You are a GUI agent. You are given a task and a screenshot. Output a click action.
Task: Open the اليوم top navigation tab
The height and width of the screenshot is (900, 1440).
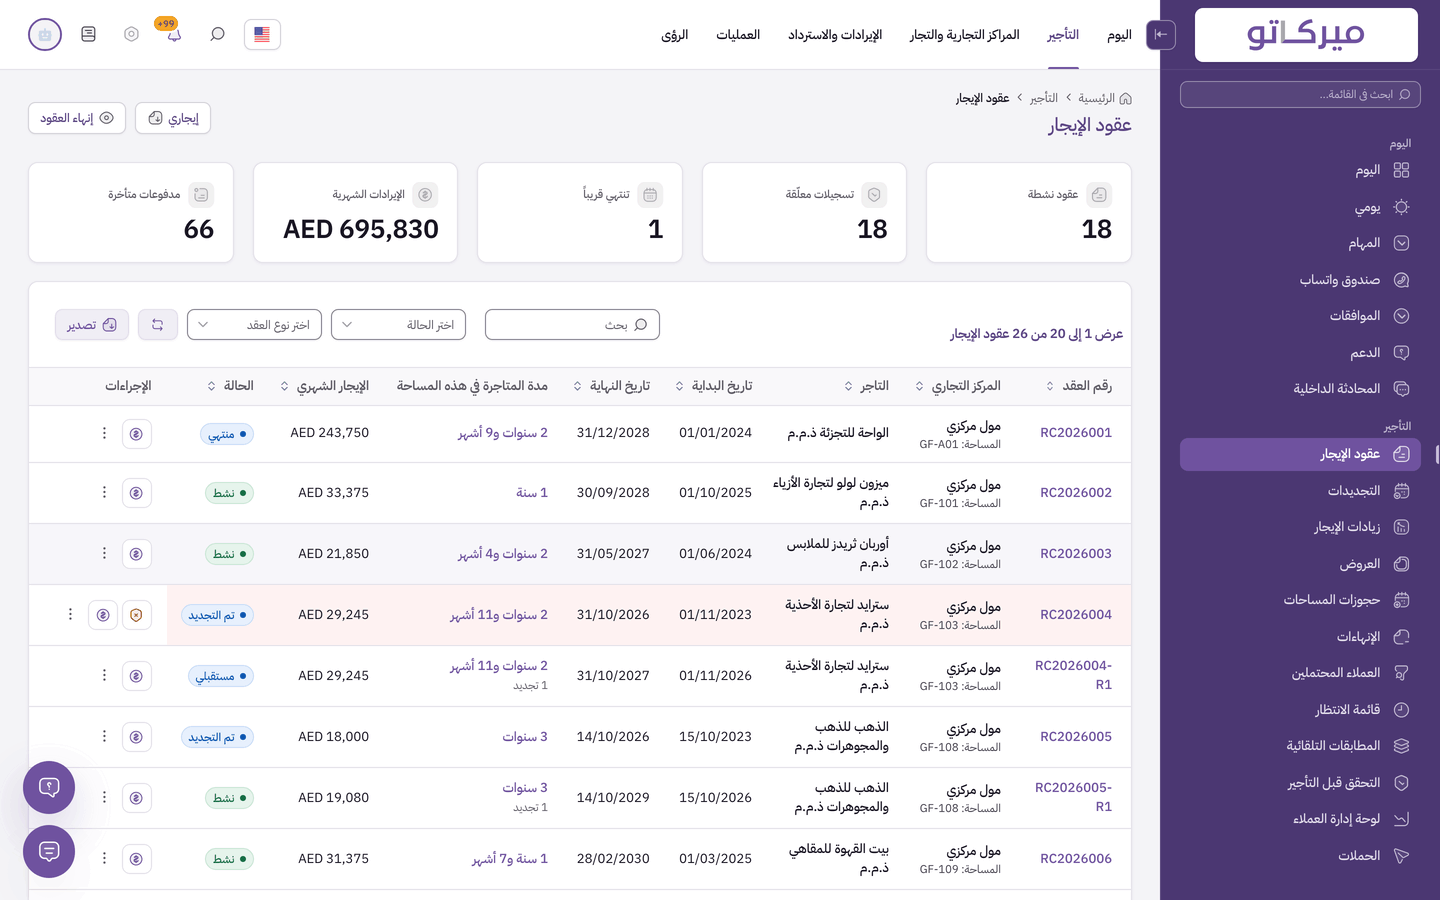click(1119, 35)
